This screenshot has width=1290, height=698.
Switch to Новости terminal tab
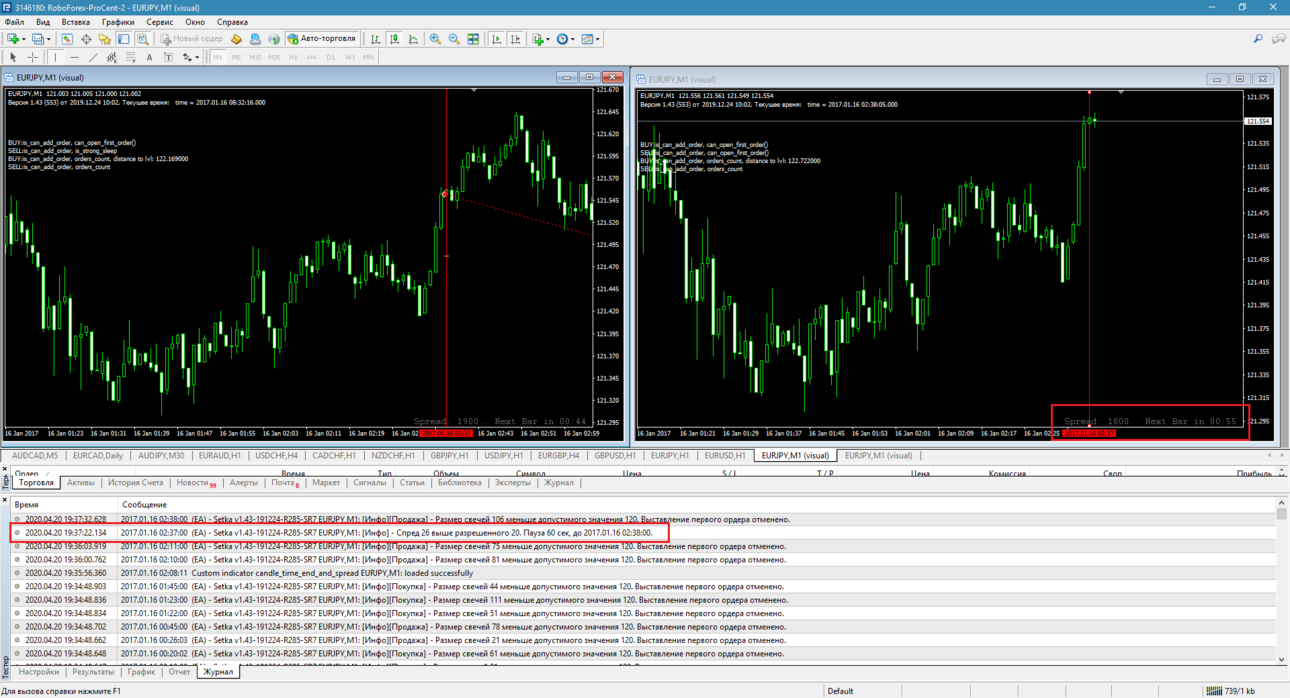[x=195, y=483]
